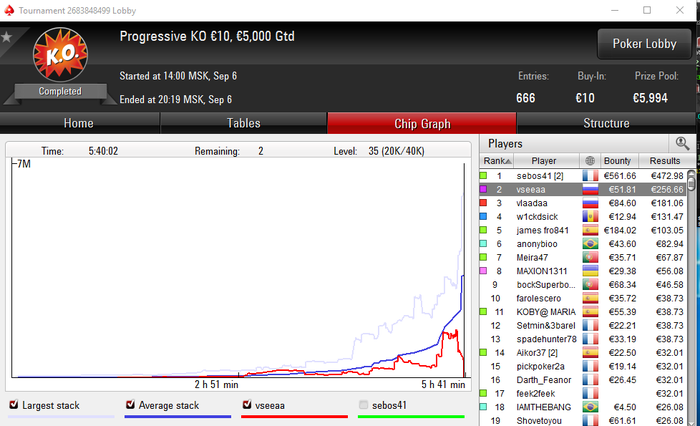
Task: Open the Structure tab
Action: 606,123
